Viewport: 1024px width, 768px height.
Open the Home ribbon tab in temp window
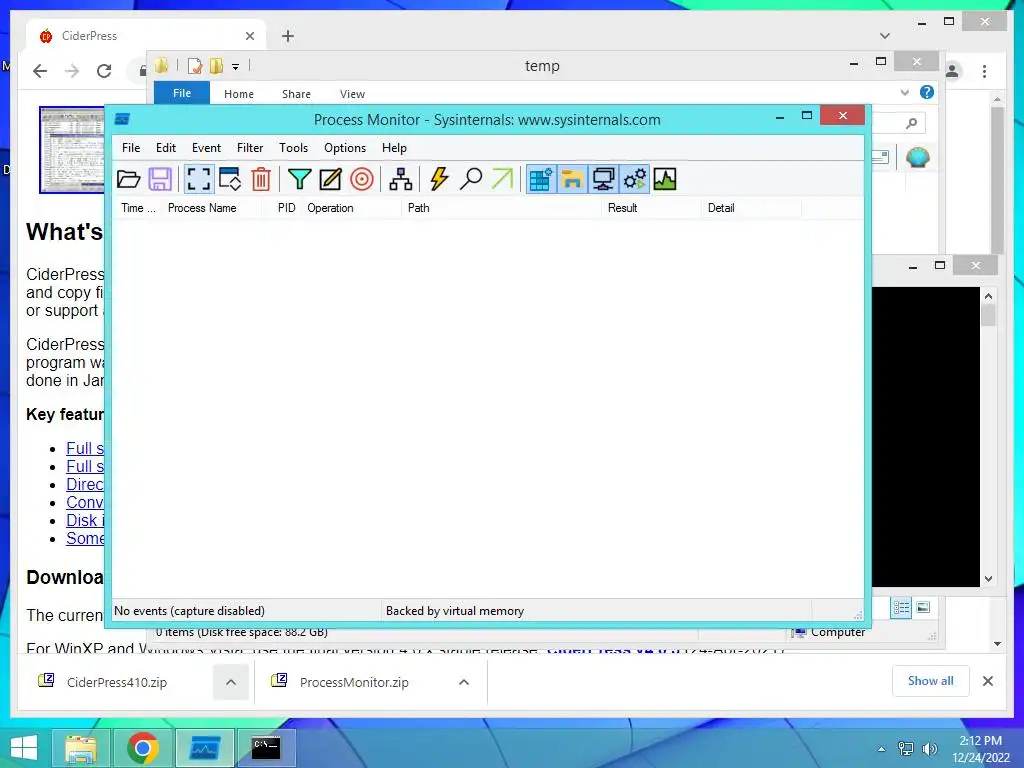coord(239,94)
